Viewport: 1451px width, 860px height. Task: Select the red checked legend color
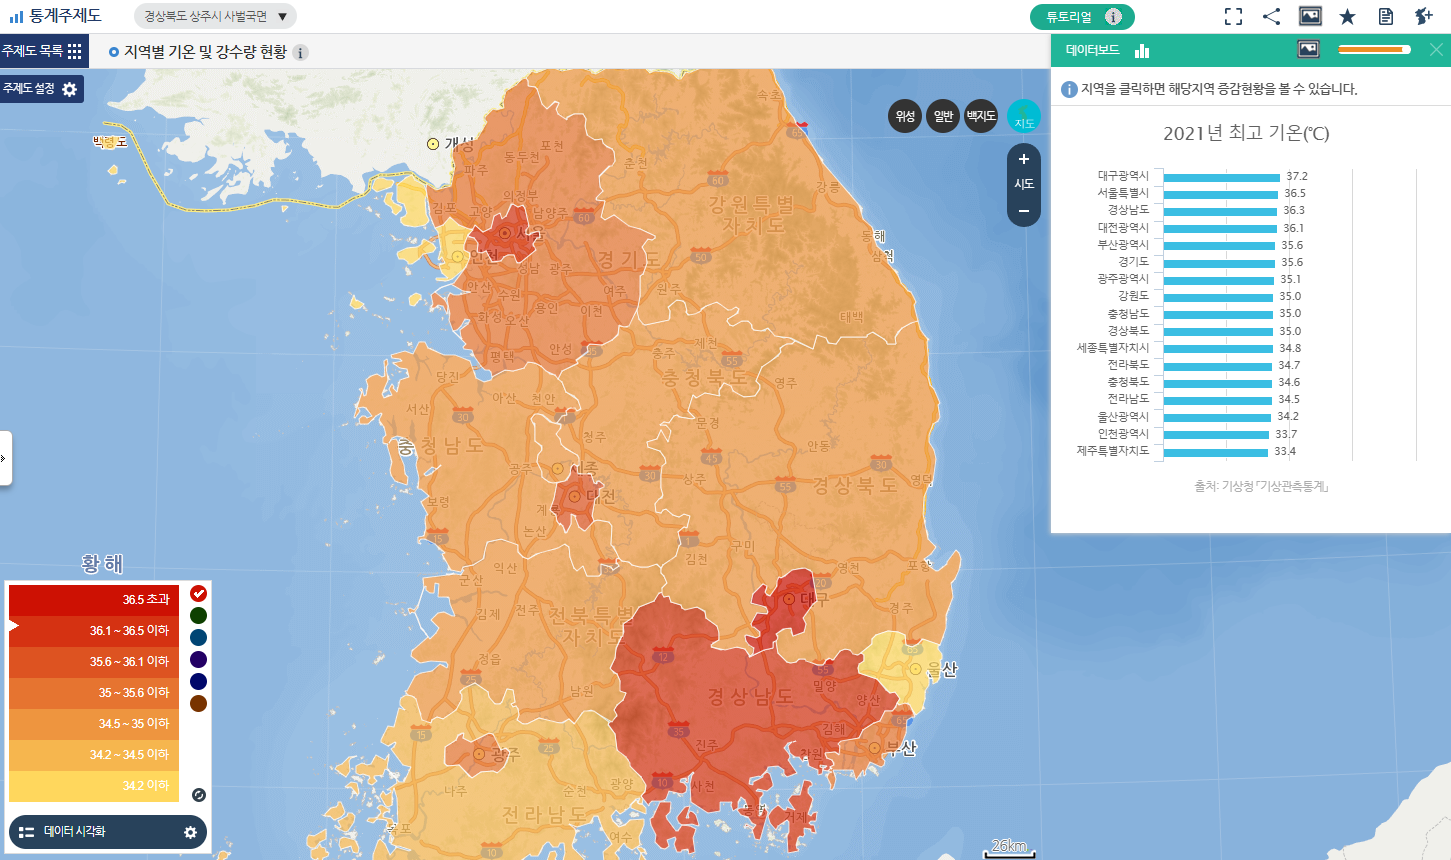198,593
